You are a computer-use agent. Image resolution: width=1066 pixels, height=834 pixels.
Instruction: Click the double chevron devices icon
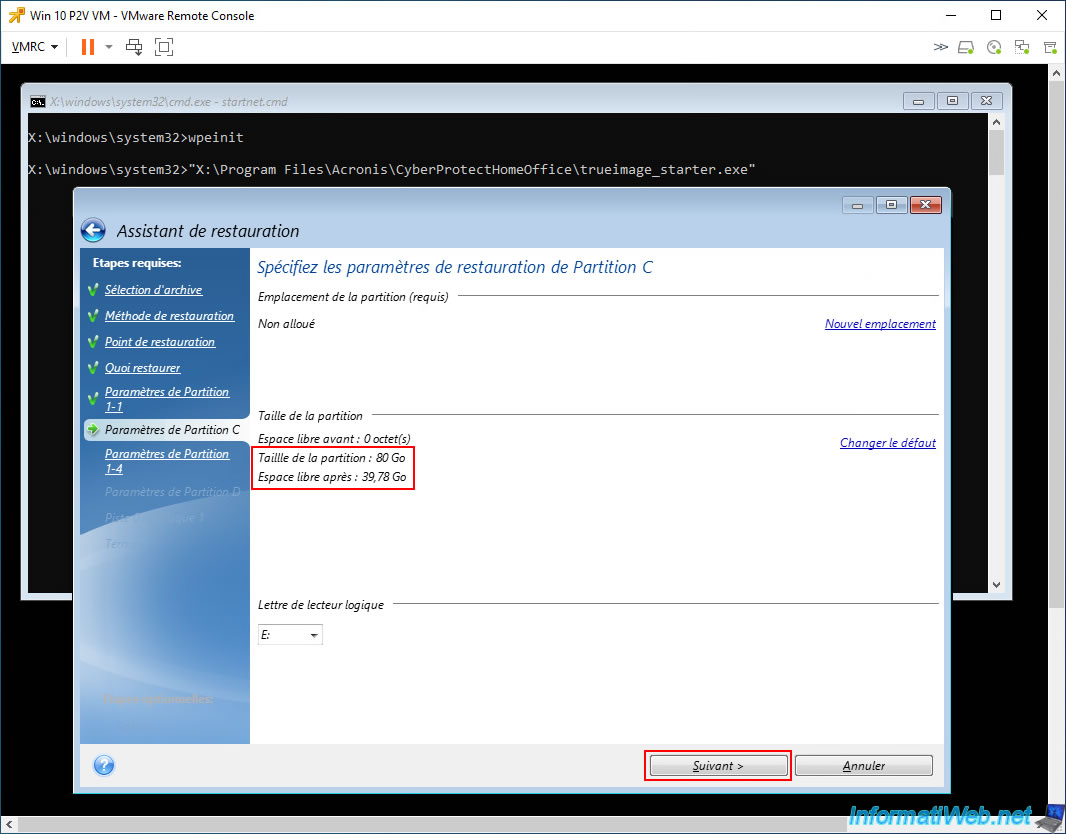pyautogui.click(x=940, y=47)
